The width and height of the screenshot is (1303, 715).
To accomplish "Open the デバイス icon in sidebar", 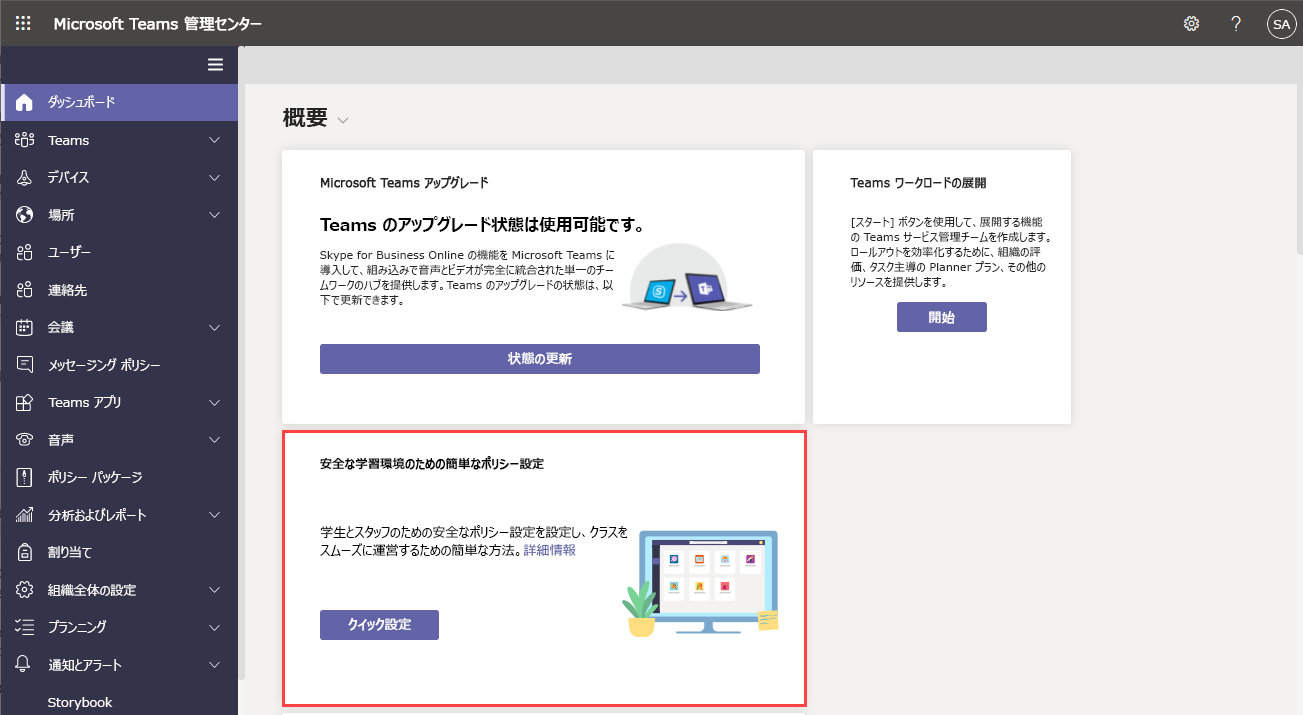I will (23, 177).
